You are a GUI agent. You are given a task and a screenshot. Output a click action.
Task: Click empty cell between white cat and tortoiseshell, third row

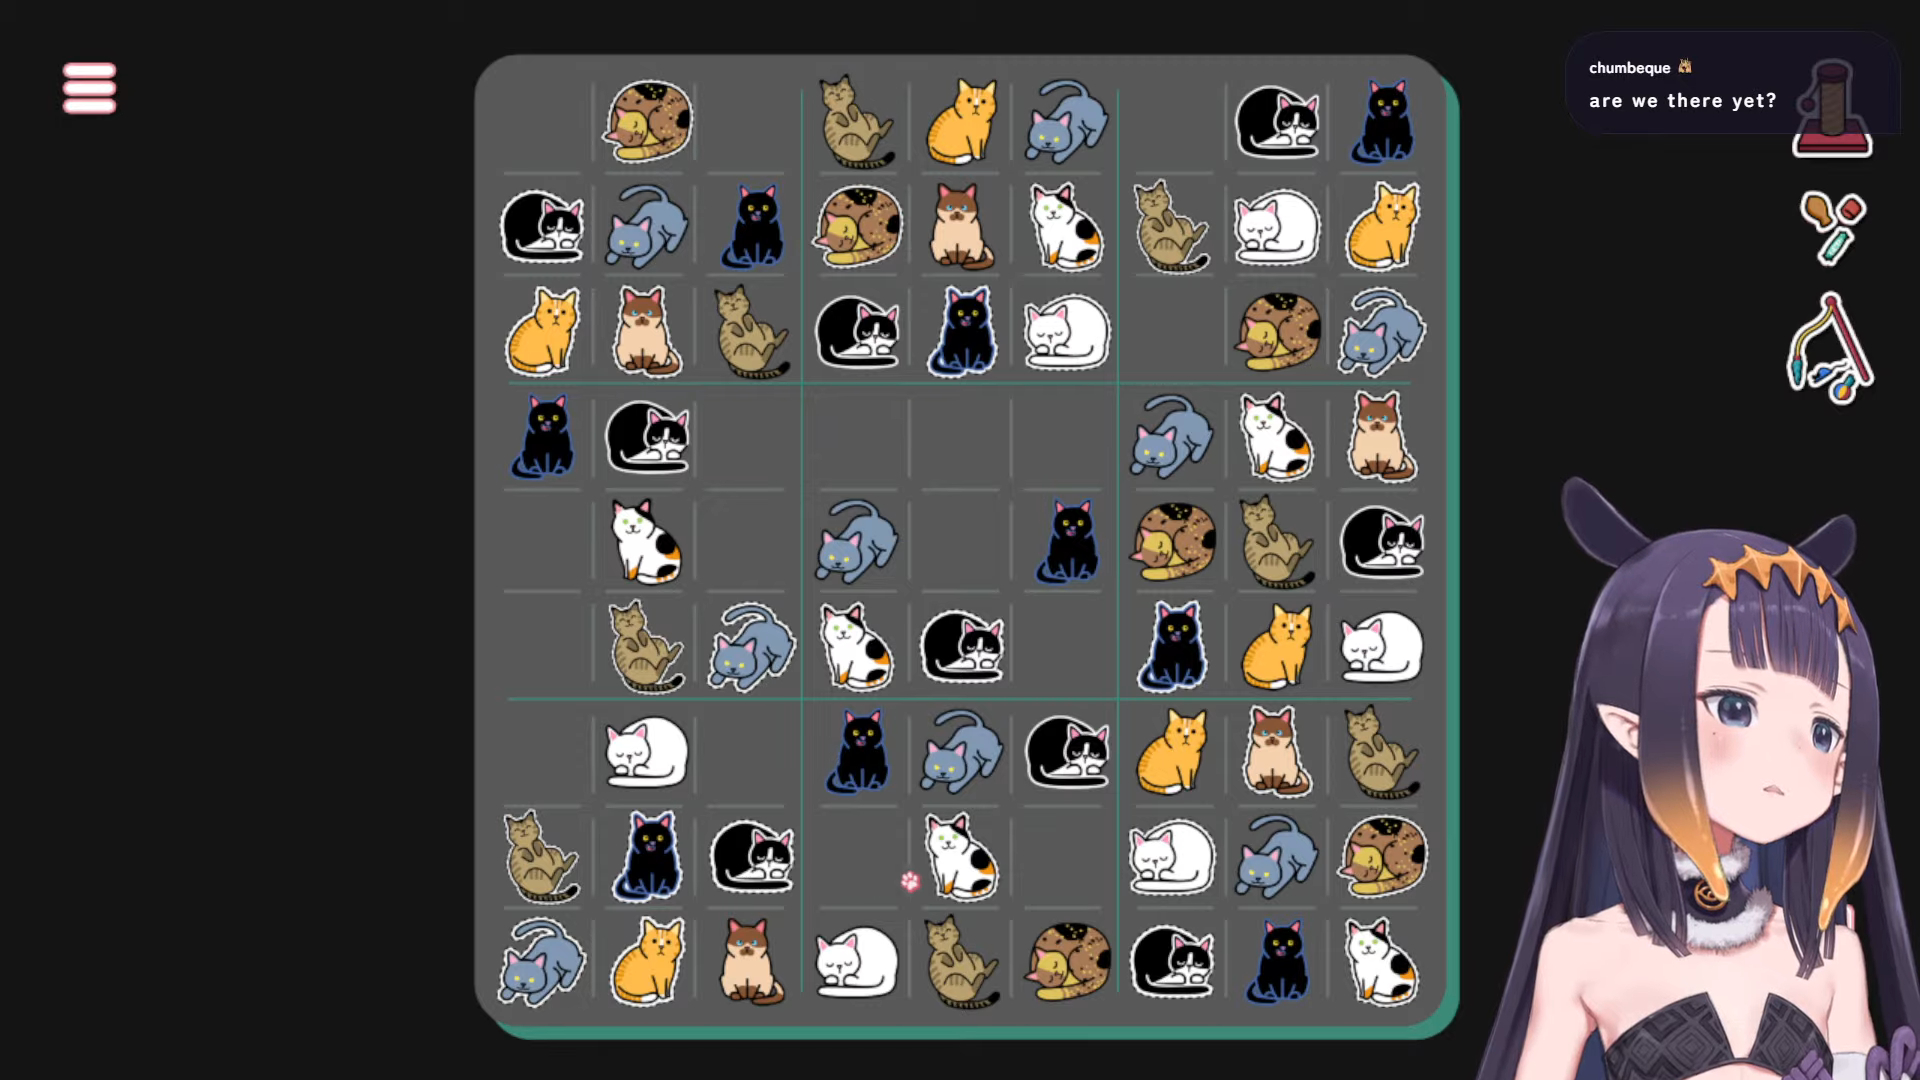(1172, 332)
